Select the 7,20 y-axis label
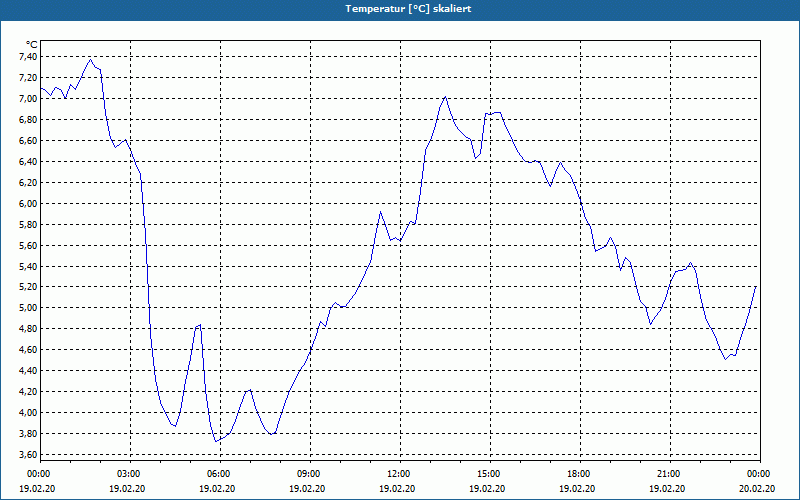800x500 pixels. [x=29, y=78]
